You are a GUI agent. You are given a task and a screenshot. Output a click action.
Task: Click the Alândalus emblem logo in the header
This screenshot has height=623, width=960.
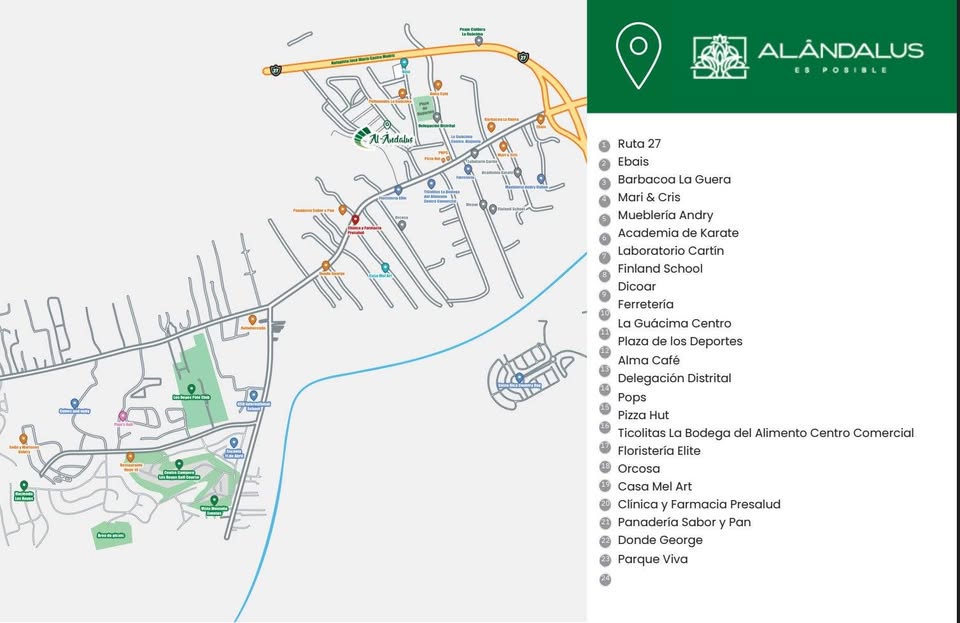tap(720, 56)
